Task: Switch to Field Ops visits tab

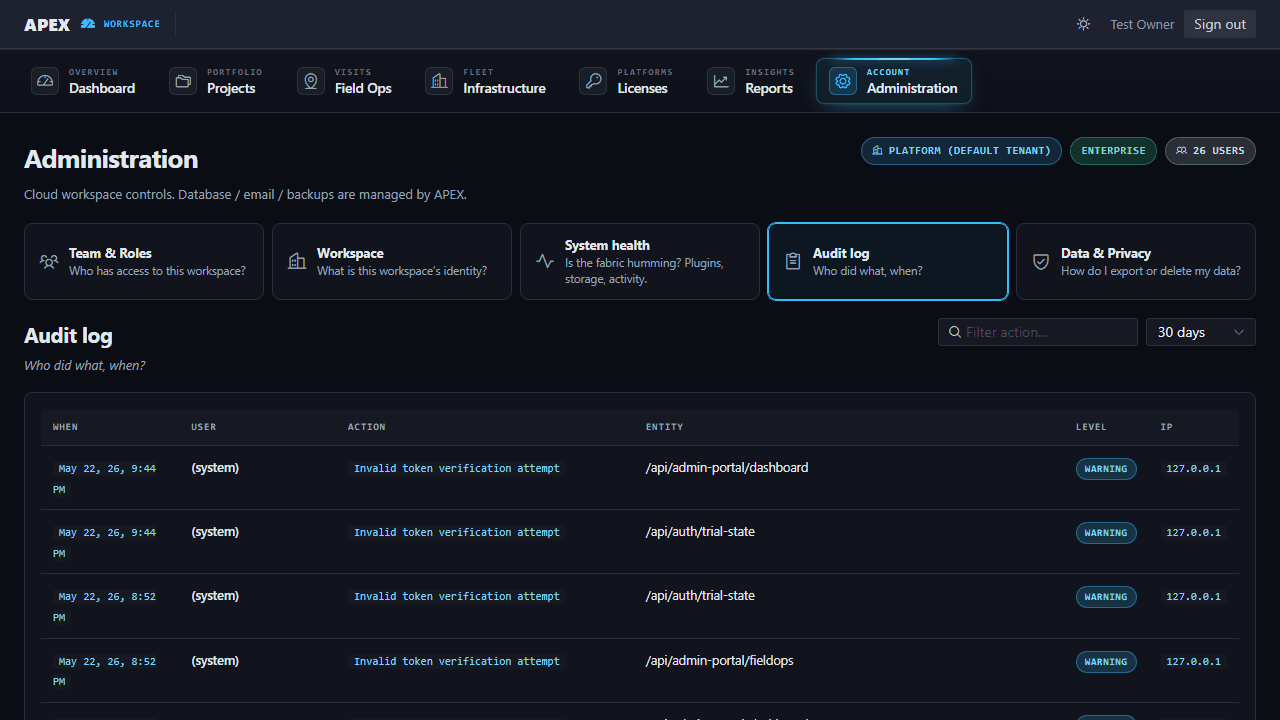Action: 345,81
